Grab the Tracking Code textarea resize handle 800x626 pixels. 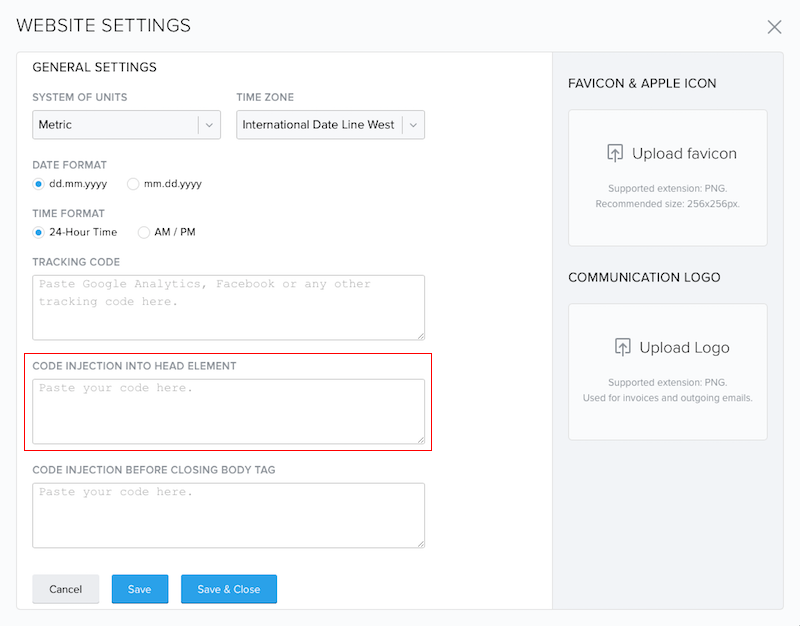[421, 336]
